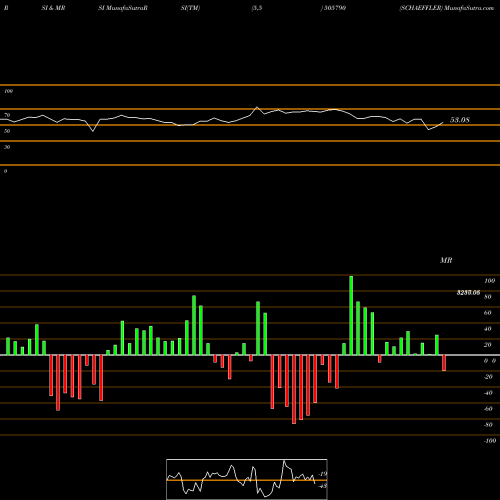Image resolution: width=500 pixels, height=500 pixels.
Task: Click the ")505790" code text
Action: click(333, 8)
